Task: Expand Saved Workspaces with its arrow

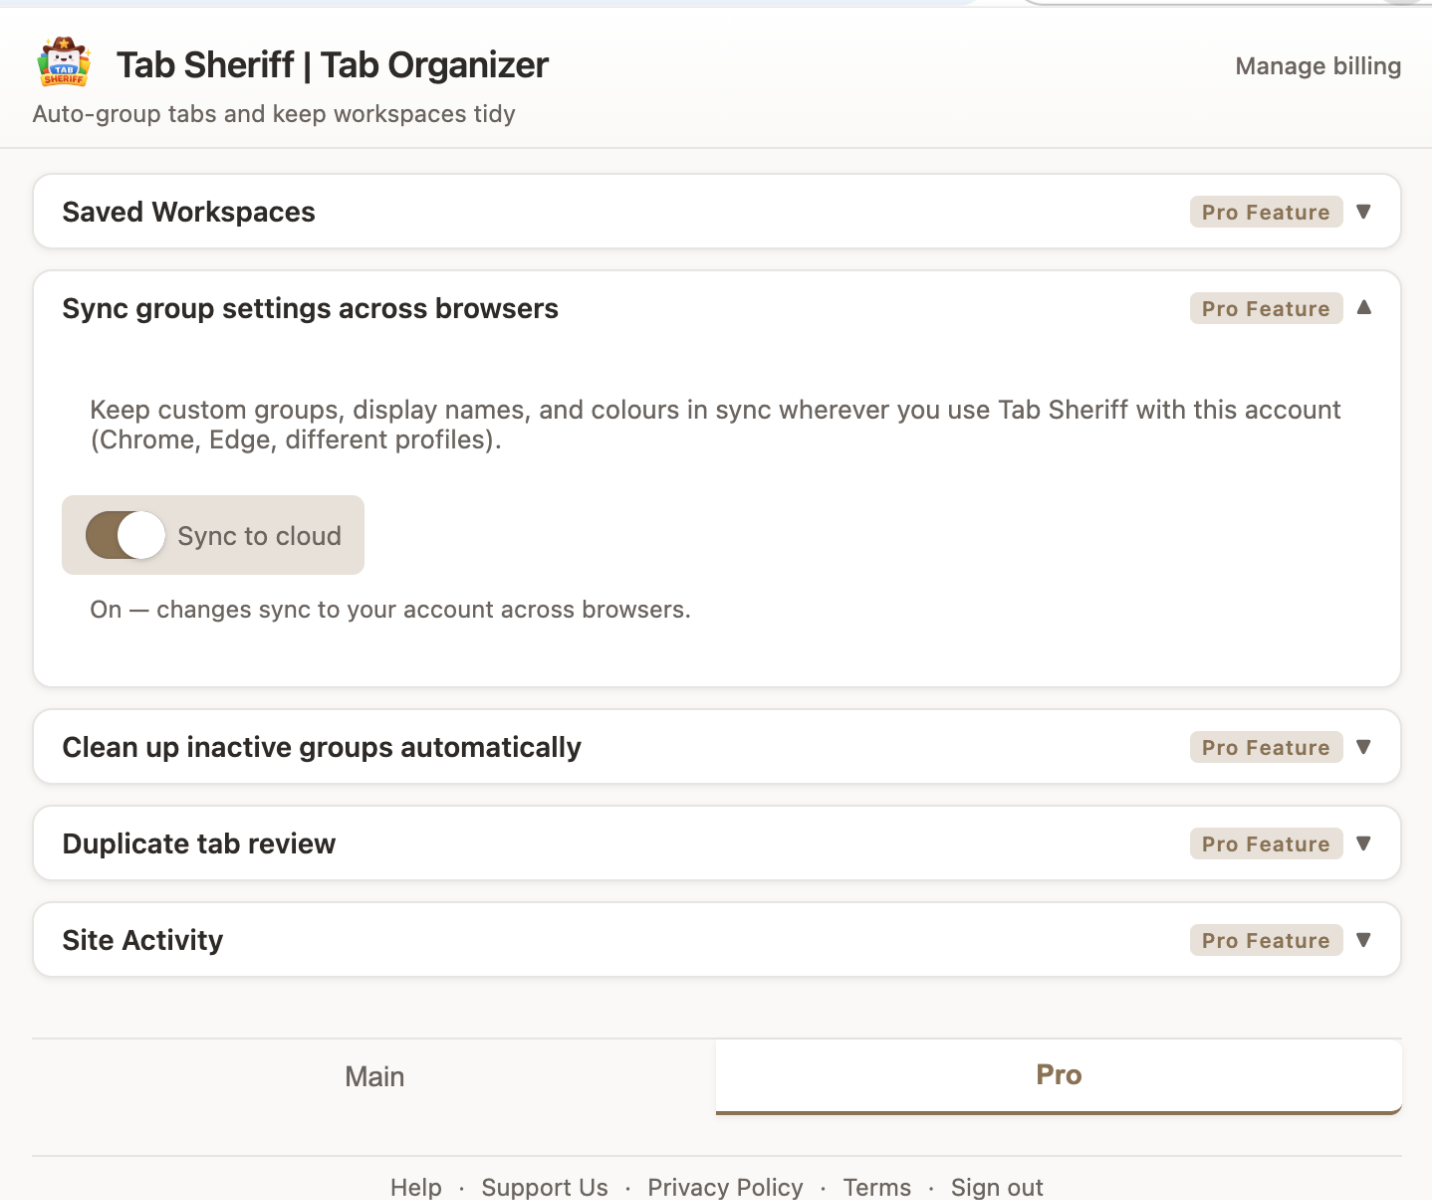Action: click(1363, 212)
